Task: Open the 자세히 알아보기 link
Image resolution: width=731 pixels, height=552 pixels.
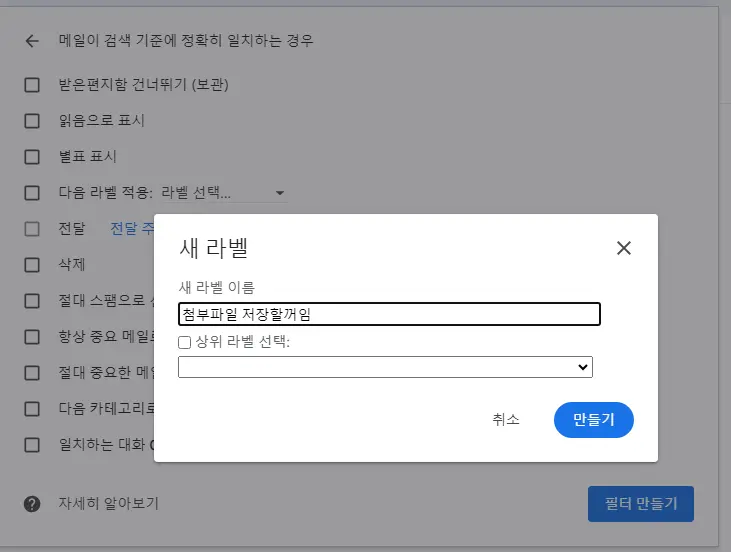Action: (x=108, y=503)
